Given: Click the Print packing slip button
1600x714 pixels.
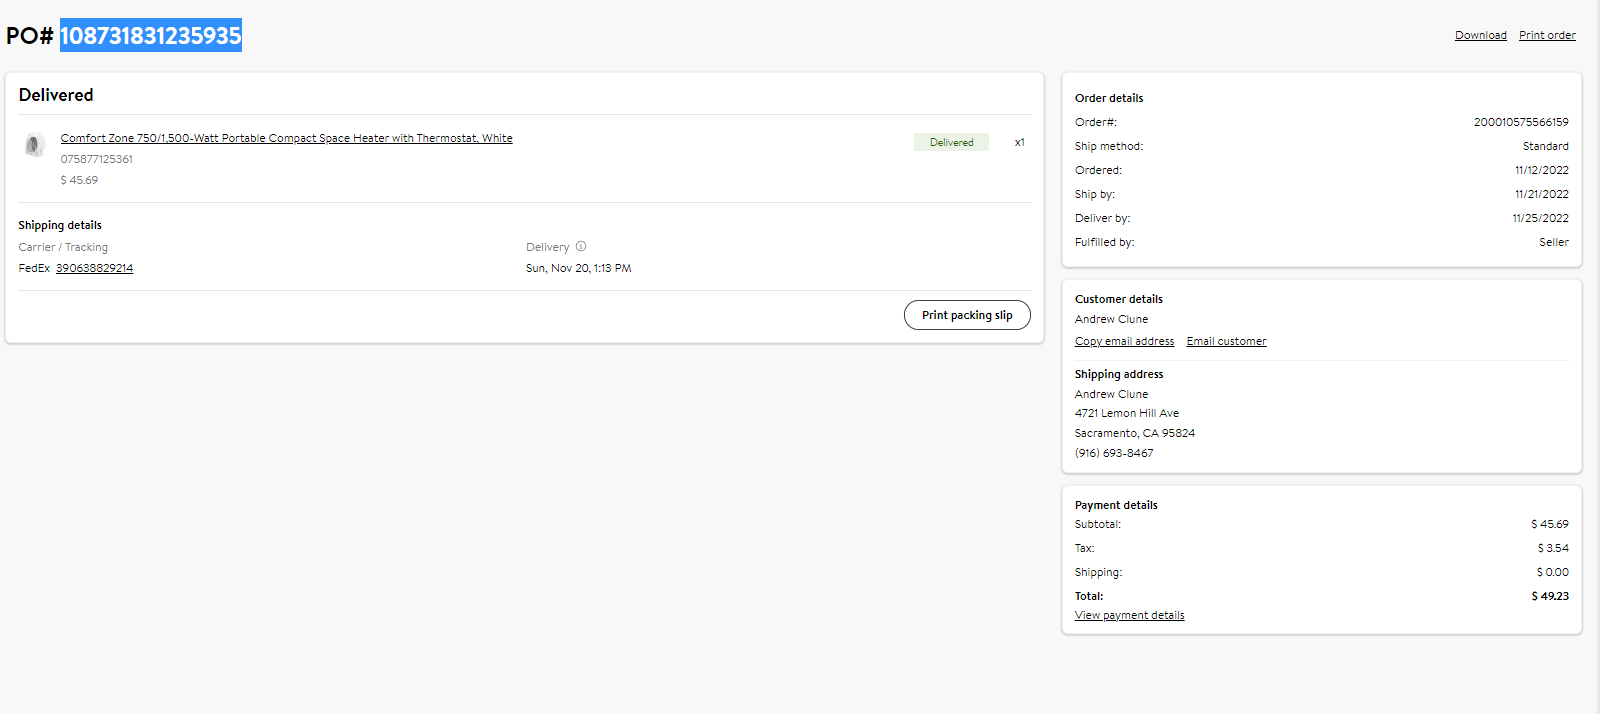Looking at the screenshot, I should pyautogui.click(x=967, y=315).
